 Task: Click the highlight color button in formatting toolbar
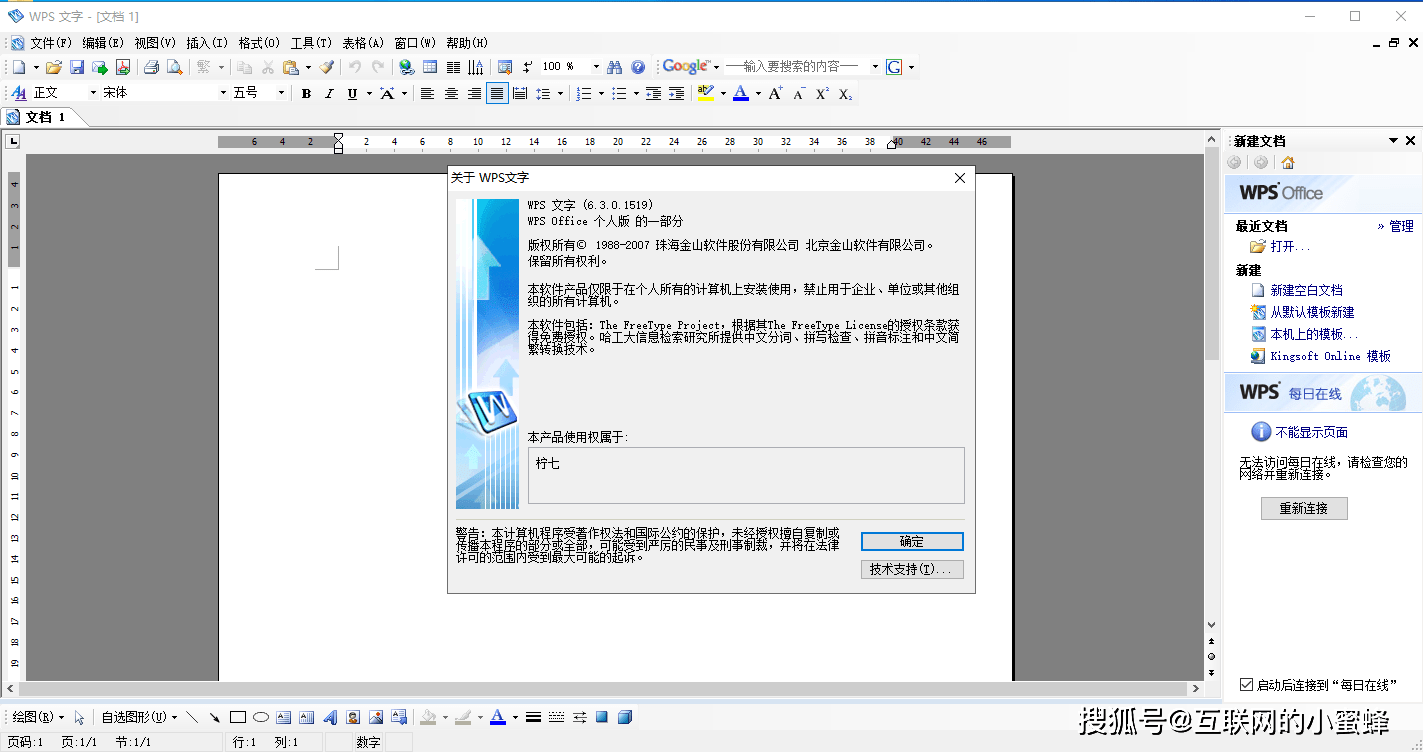[x=705, y=93]
